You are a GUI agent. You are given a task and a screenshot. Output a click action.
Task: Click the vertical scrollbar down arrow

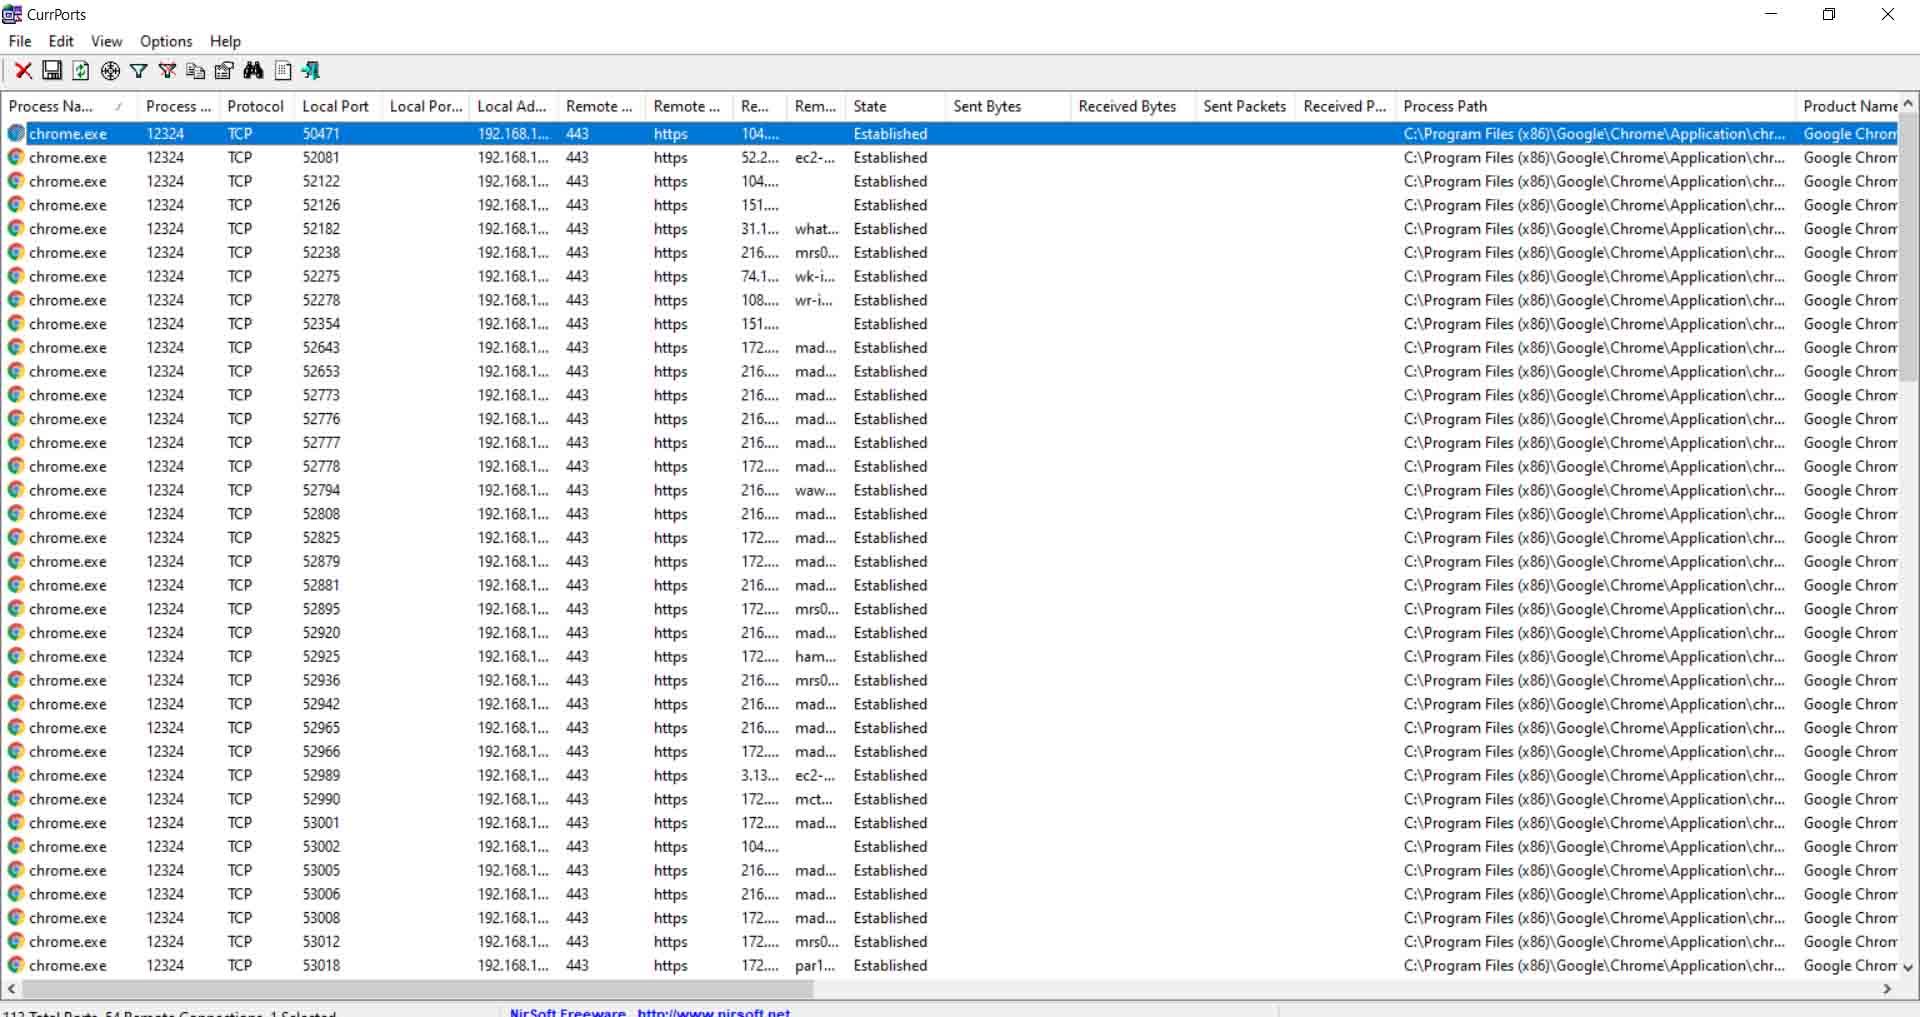pos(1908,967)
